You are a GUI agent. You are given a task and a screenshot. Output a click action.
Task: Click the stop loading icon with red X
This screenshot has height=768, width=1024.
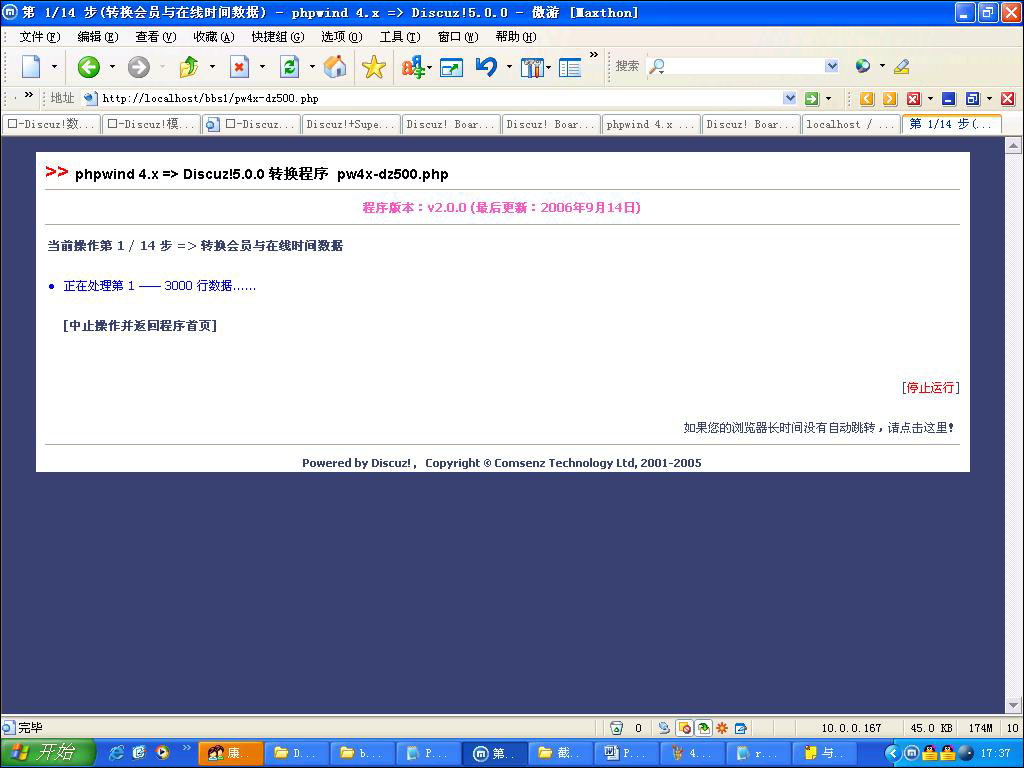point(240,66)
